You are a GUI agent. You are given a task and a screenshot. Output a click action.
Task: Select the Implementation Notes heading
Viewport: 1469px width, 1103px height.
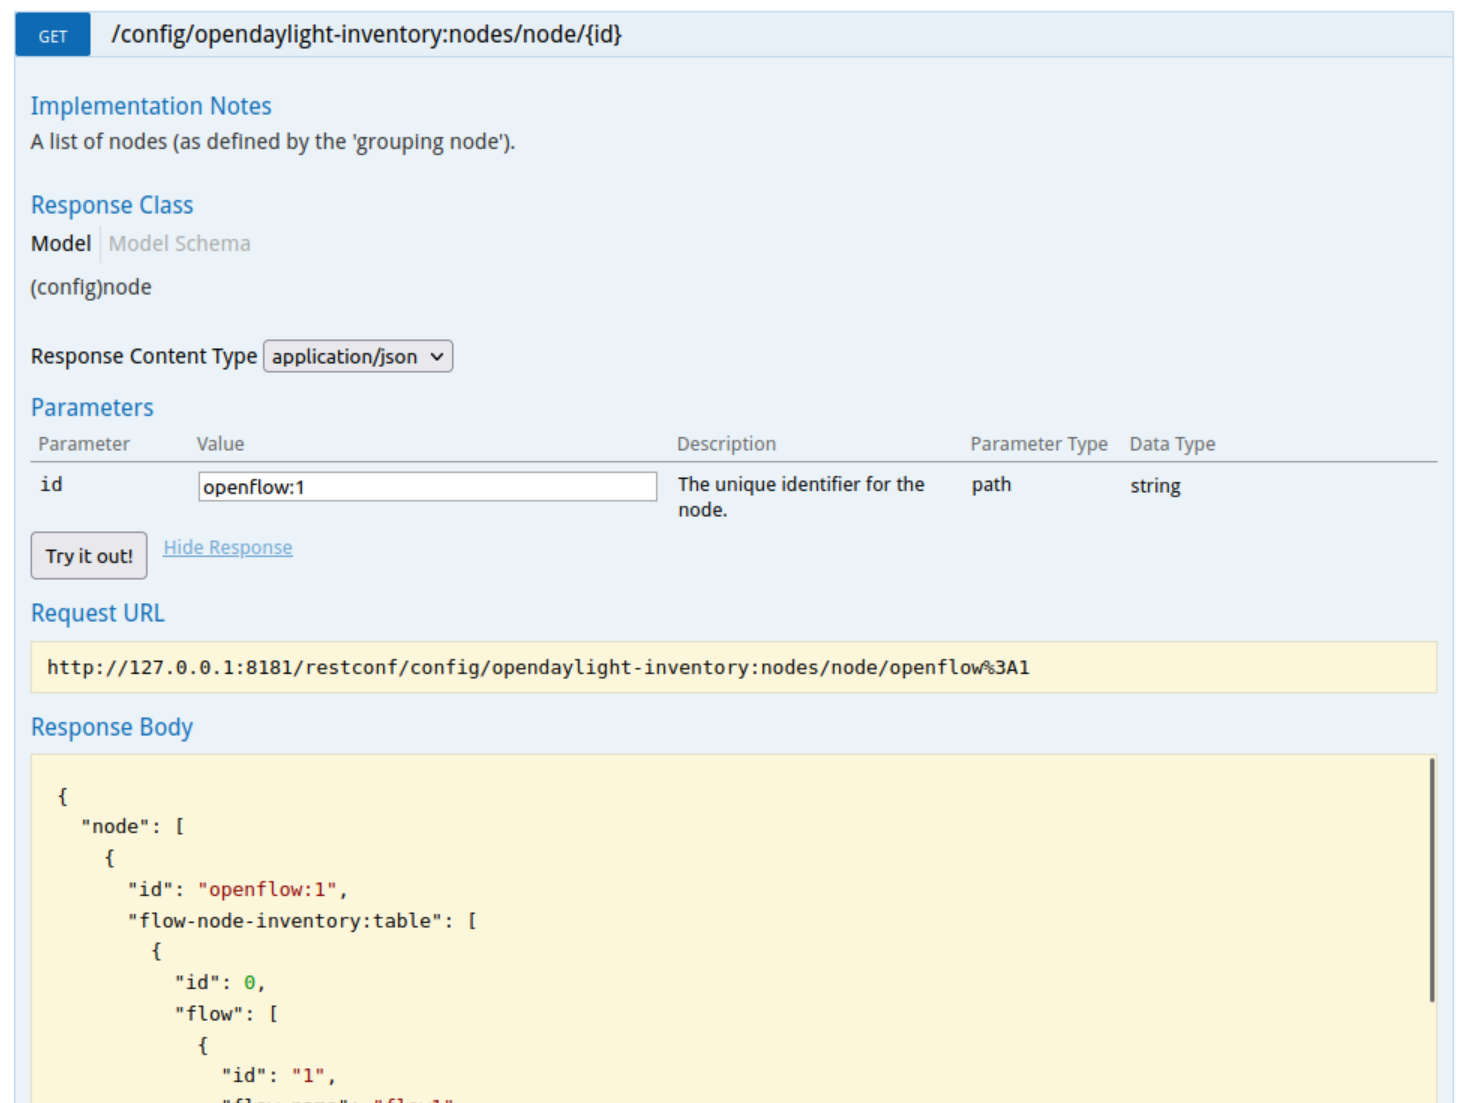coord(151,106)
